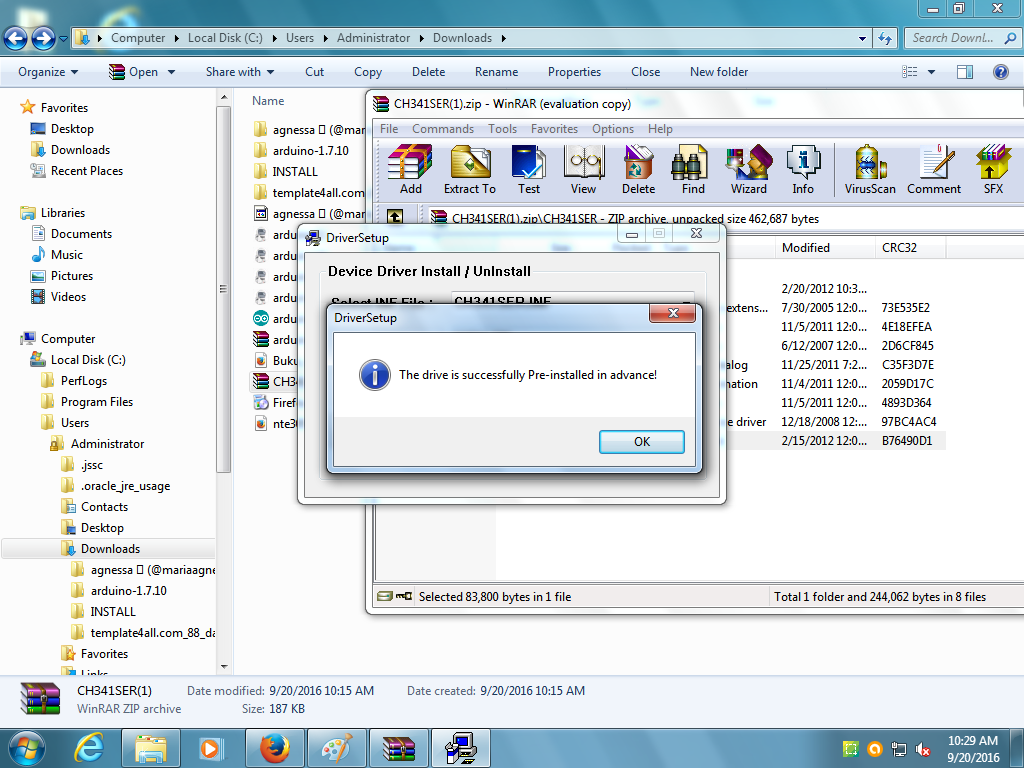The image size is (1024, 768).
Task: Open the Windows Start button
Action: (27, 748)
